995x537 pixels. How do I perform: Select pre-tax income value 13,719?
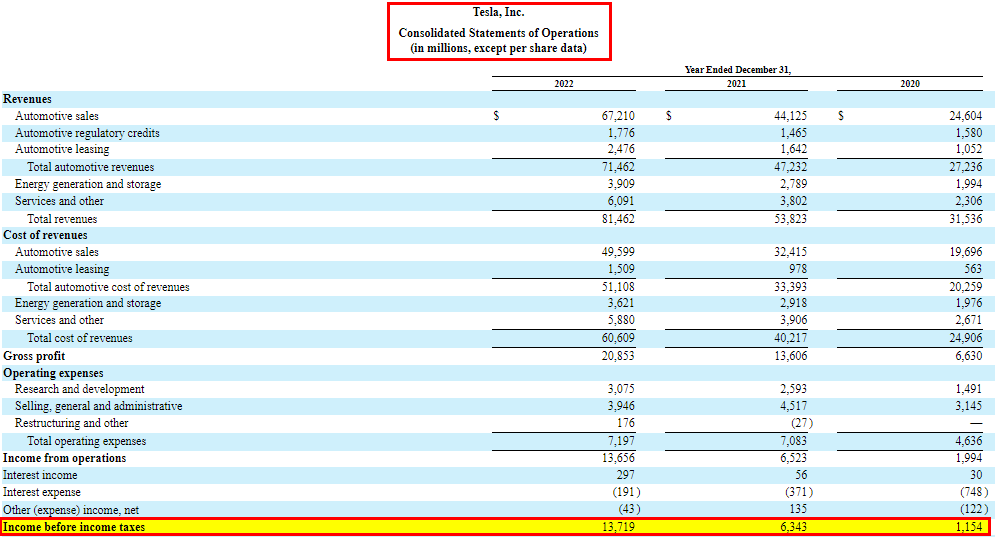618,527
